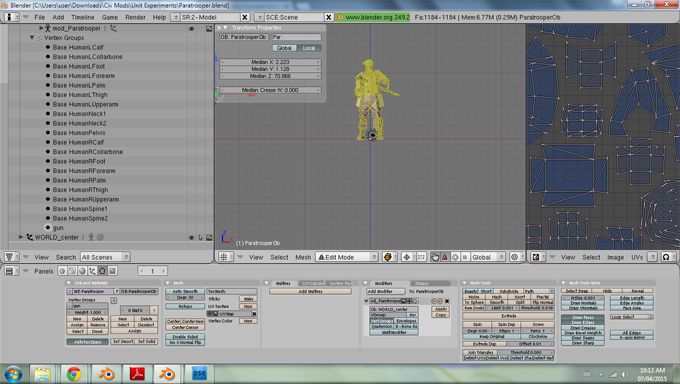Collapse the Mesh Tools panel triangle
The image size is (680, 384).
tap(464, 283)
